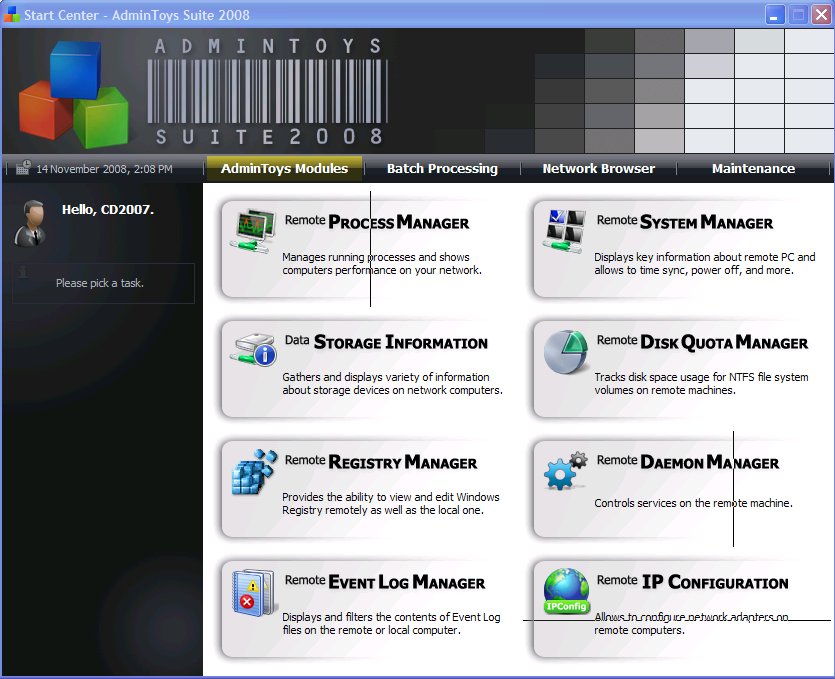Open Remote Disk Quota Manager title
Screen dimensions: 835x679
pos(702,342)
